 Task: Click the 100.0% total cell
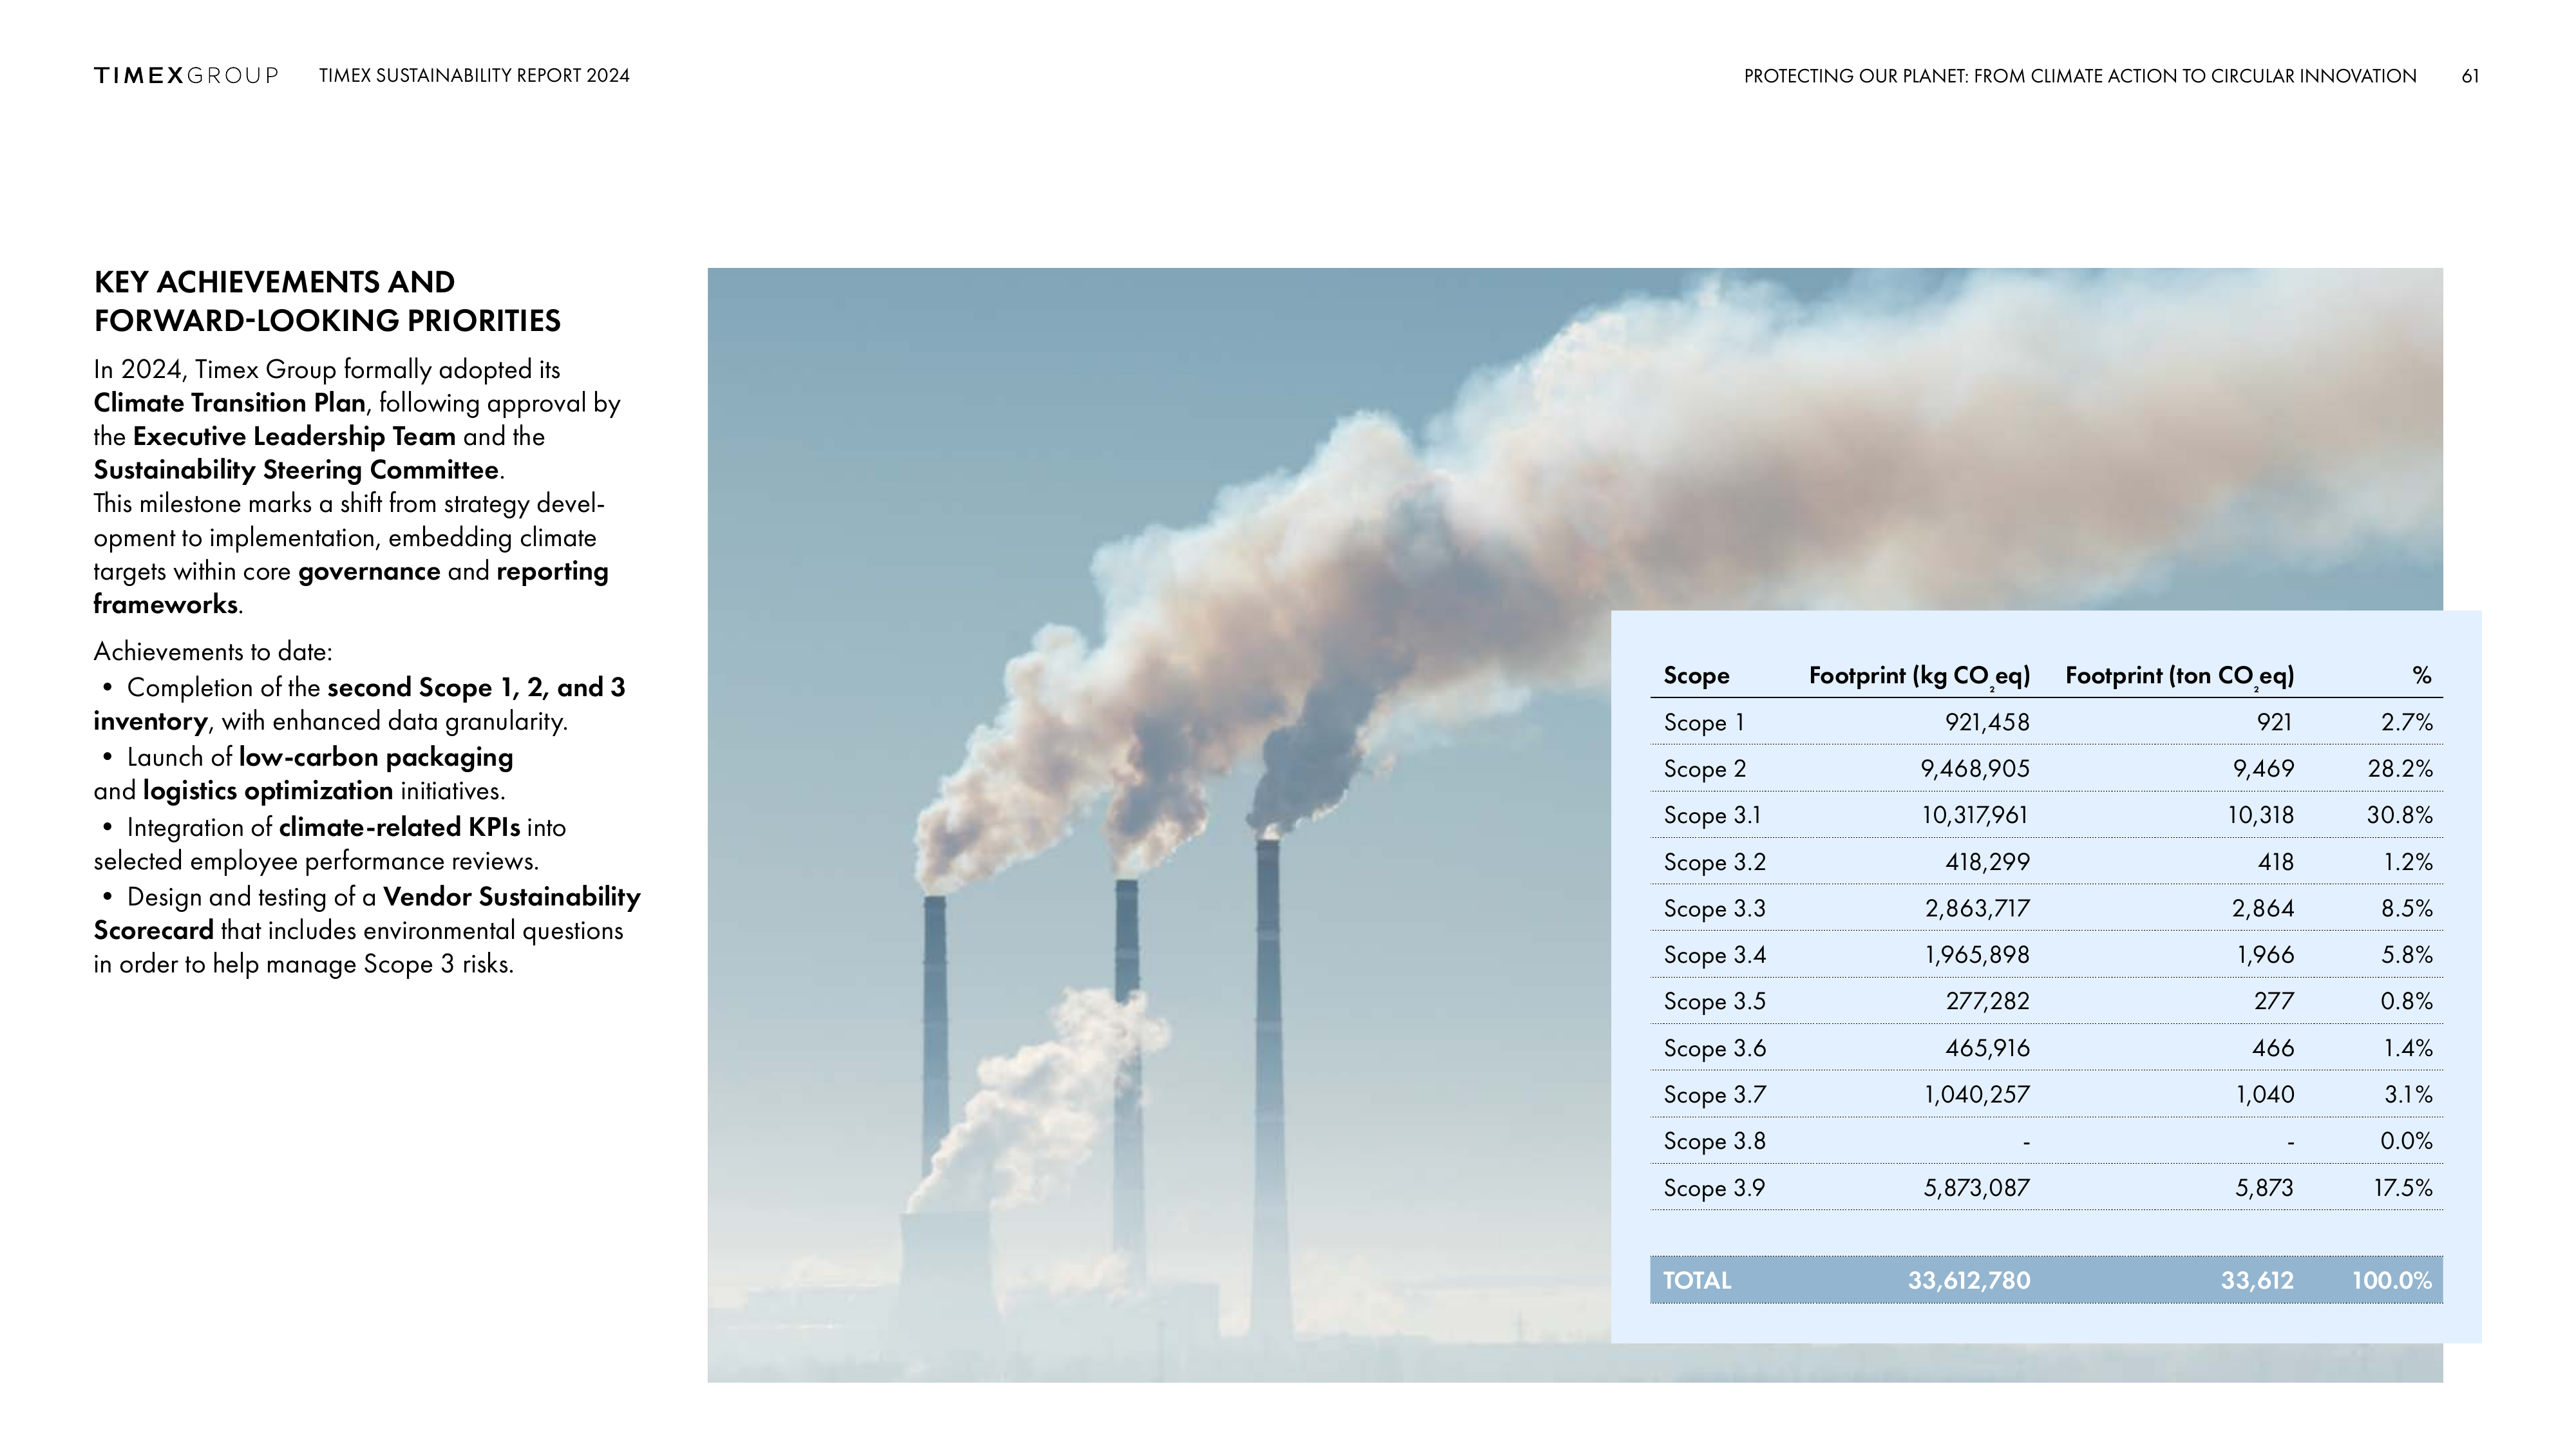tap(2391, 1281)
